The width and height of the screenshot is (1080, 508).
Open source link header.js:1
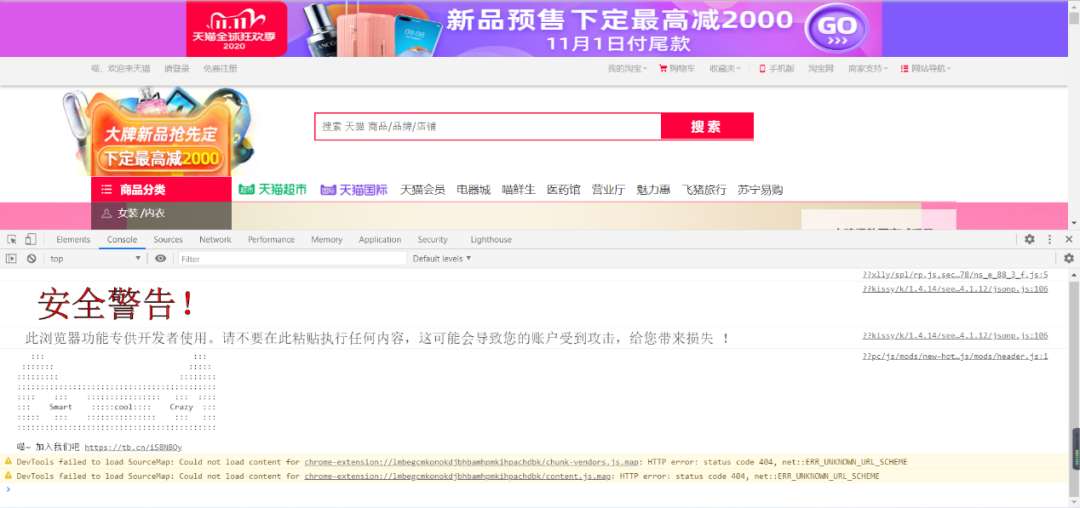955,357
